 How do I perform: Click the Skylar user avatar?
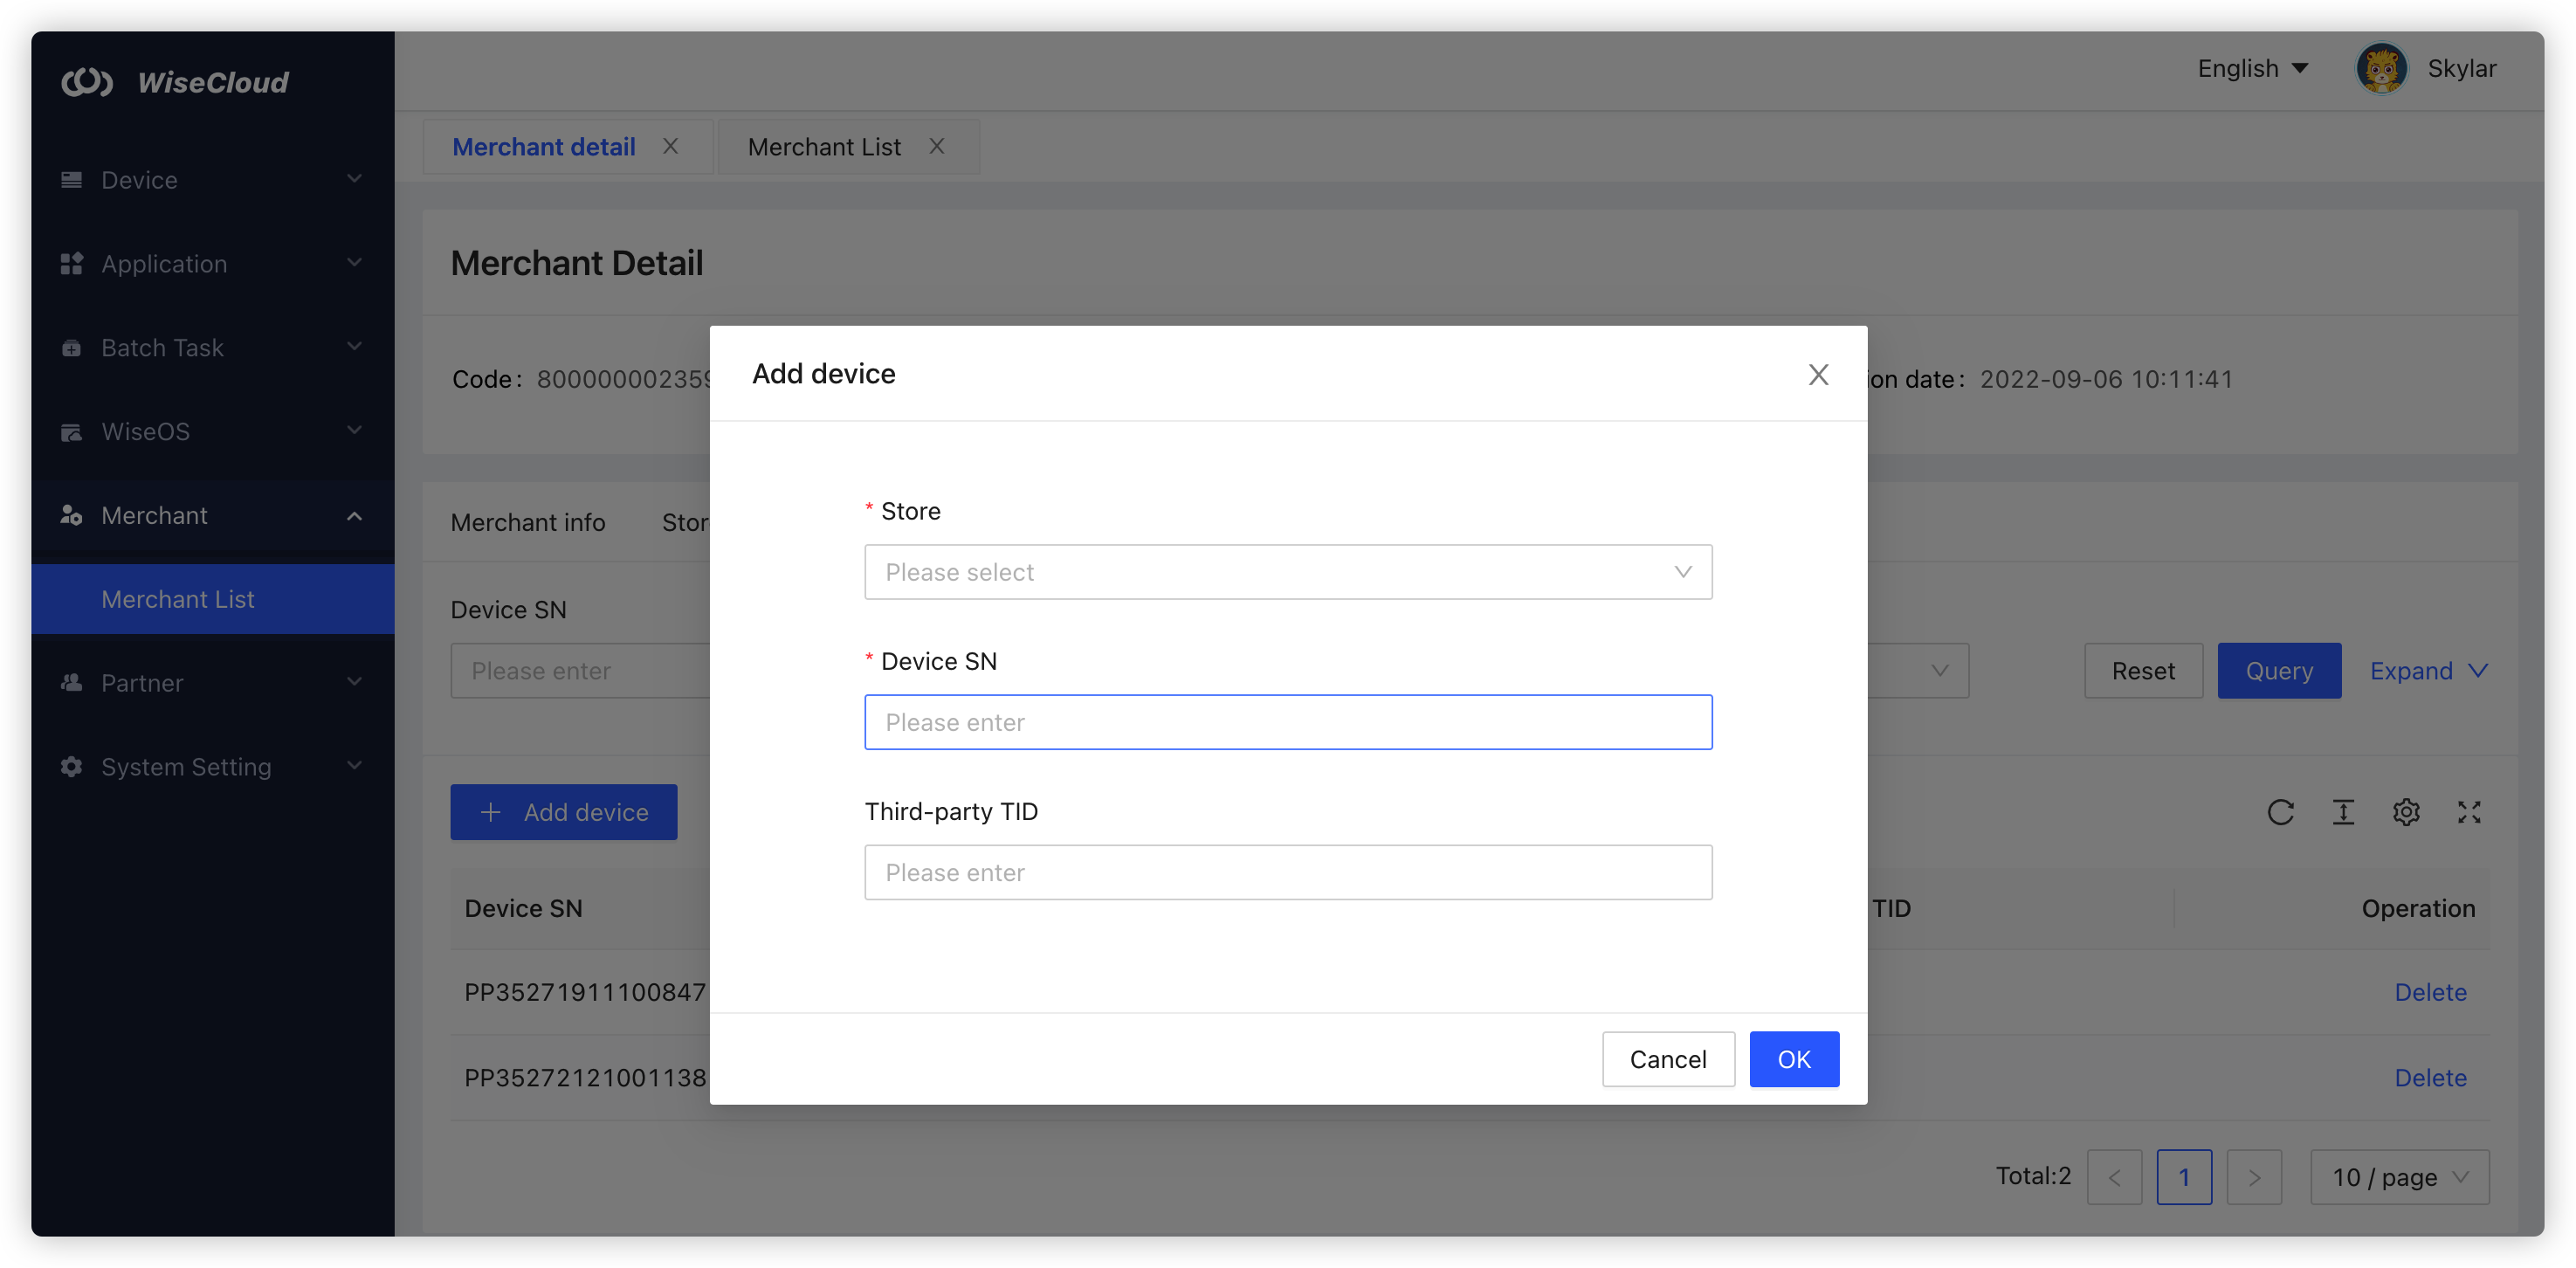pos(2381,69)
